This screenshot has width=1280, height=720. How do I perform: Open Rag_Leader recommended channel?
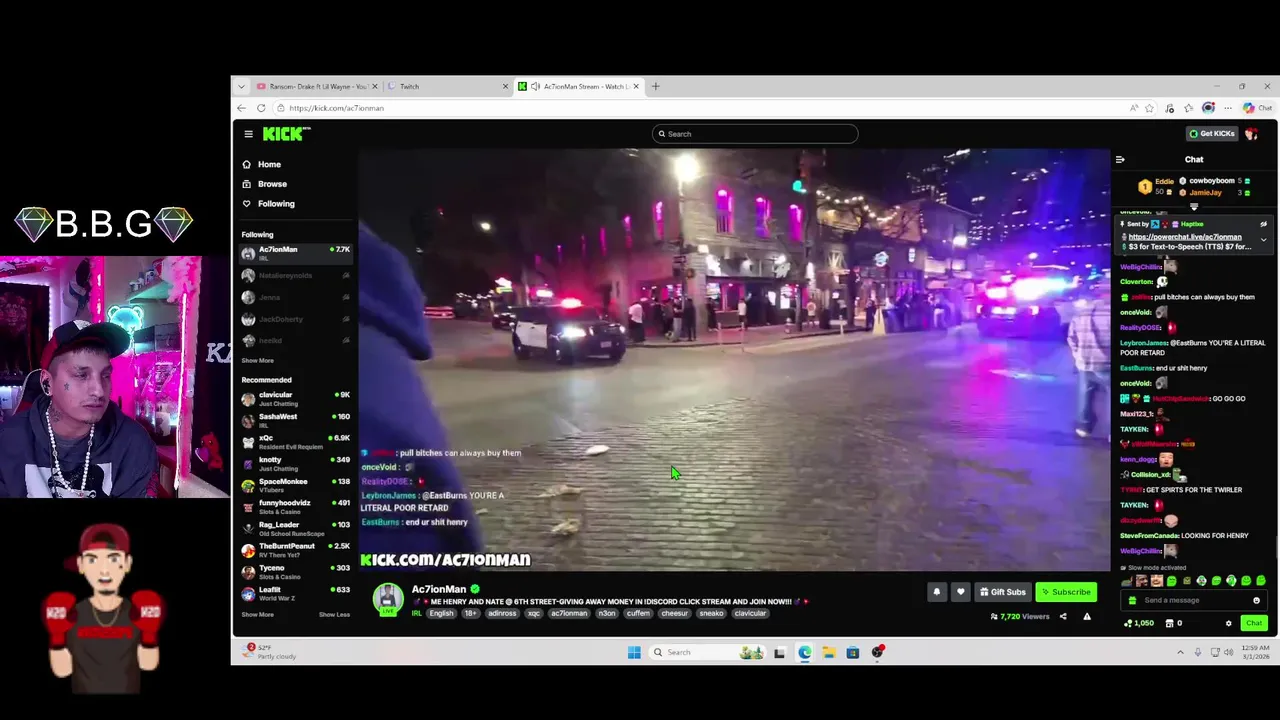[x=295, y=529]
